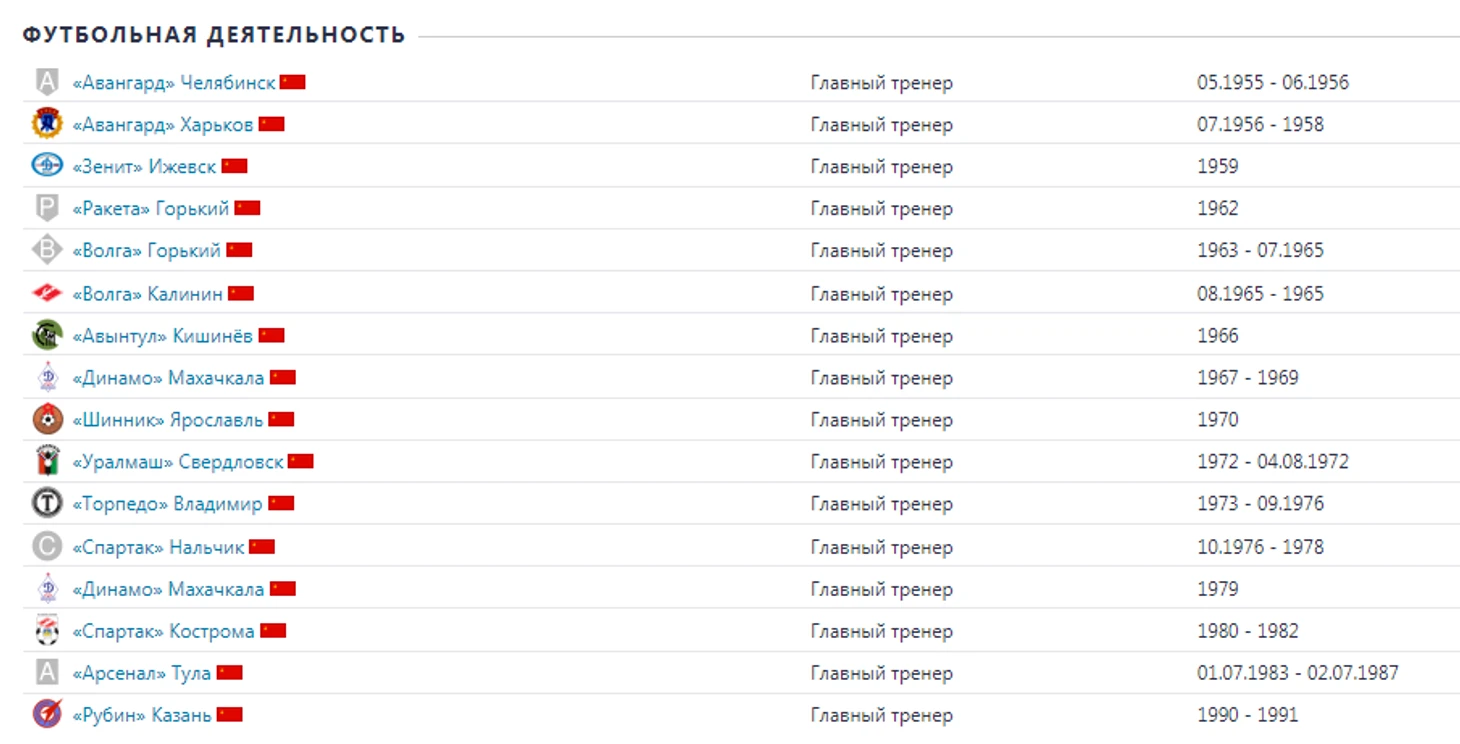Open the «Арсенал» Тула team link
Image resolution: width=1460 pixels, height=744 pixels.
(x=141, y=673)
